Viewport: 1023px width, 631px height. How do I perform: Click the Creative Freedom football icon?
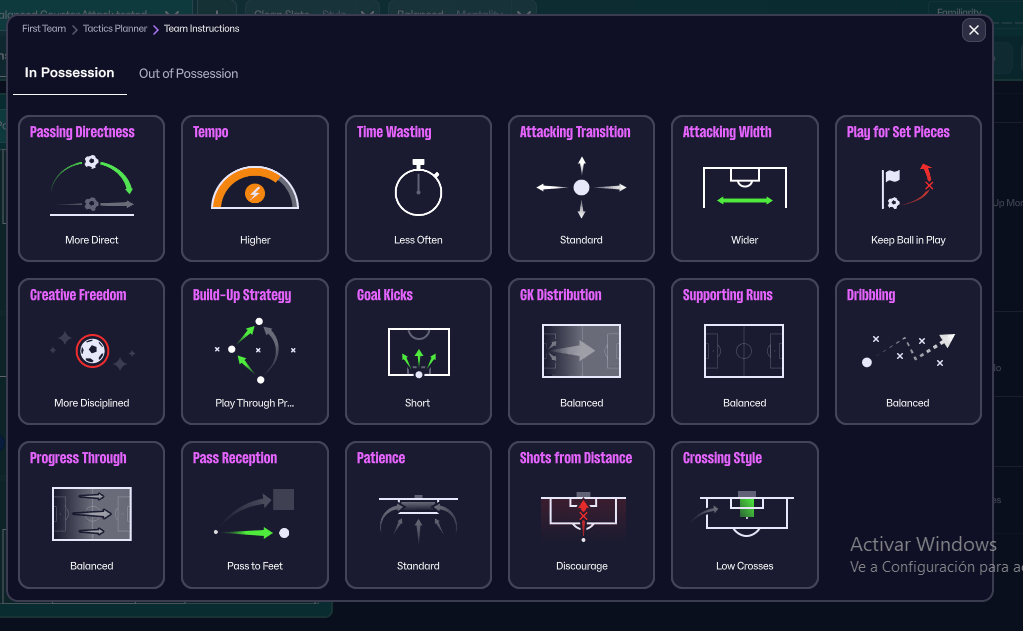click(92, 350)
